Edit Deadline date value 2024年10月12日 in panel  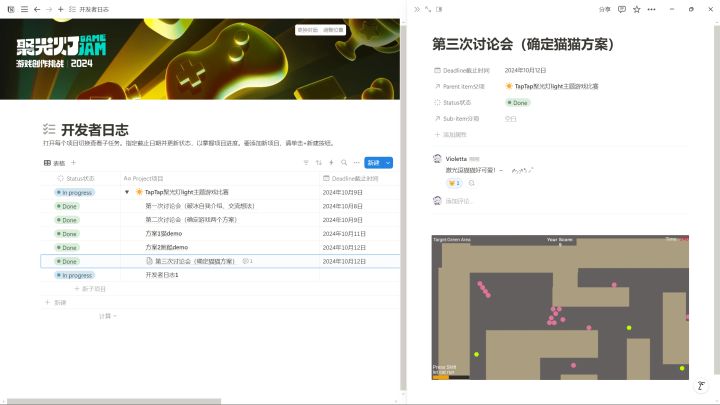(525, 71)
